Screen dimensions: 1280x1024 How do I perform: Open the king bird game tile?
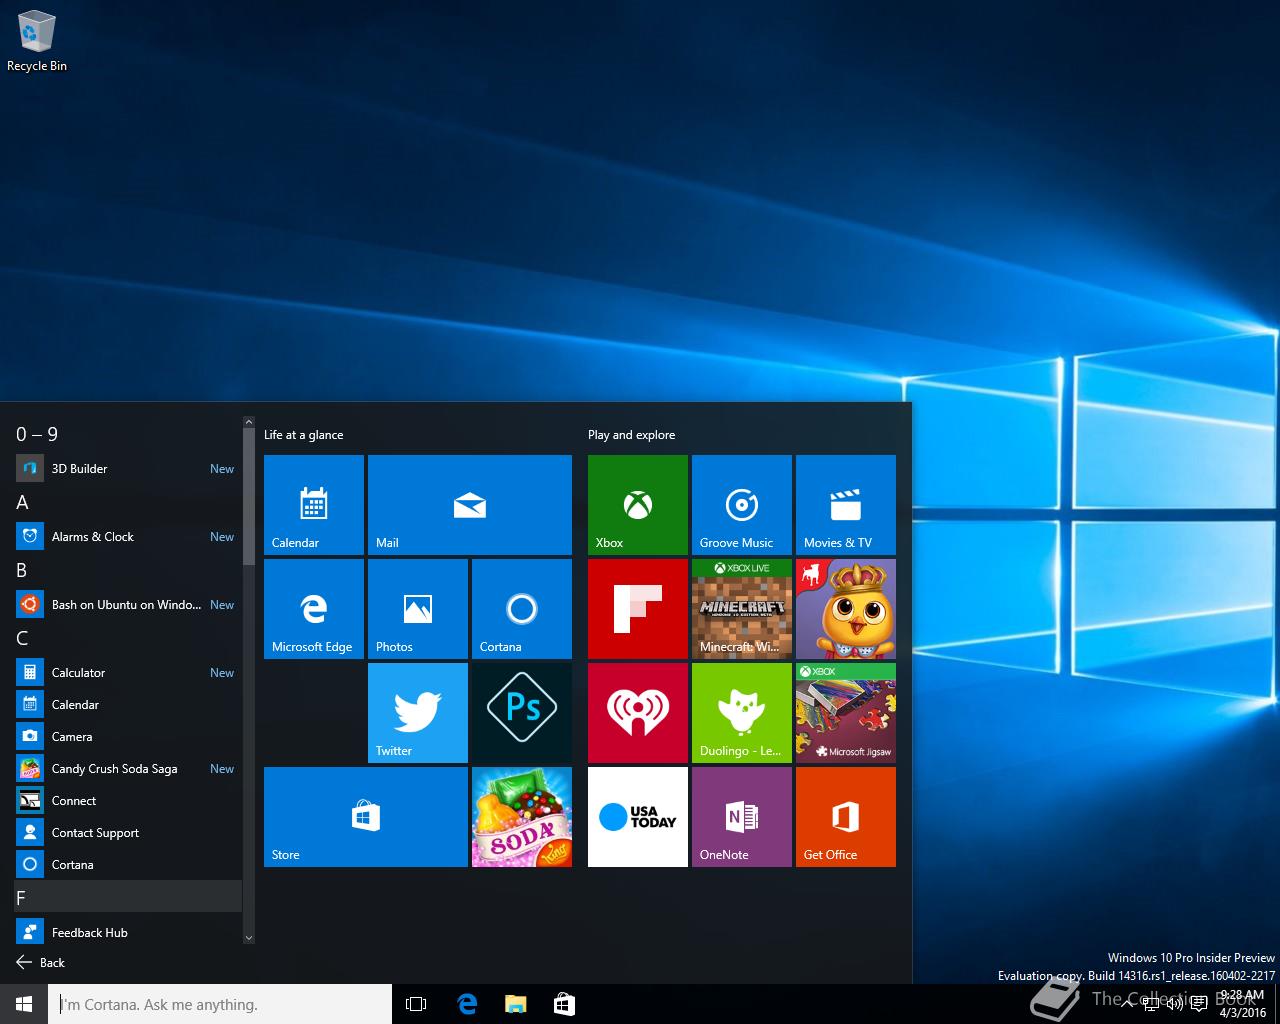click(x=846, y=609)
